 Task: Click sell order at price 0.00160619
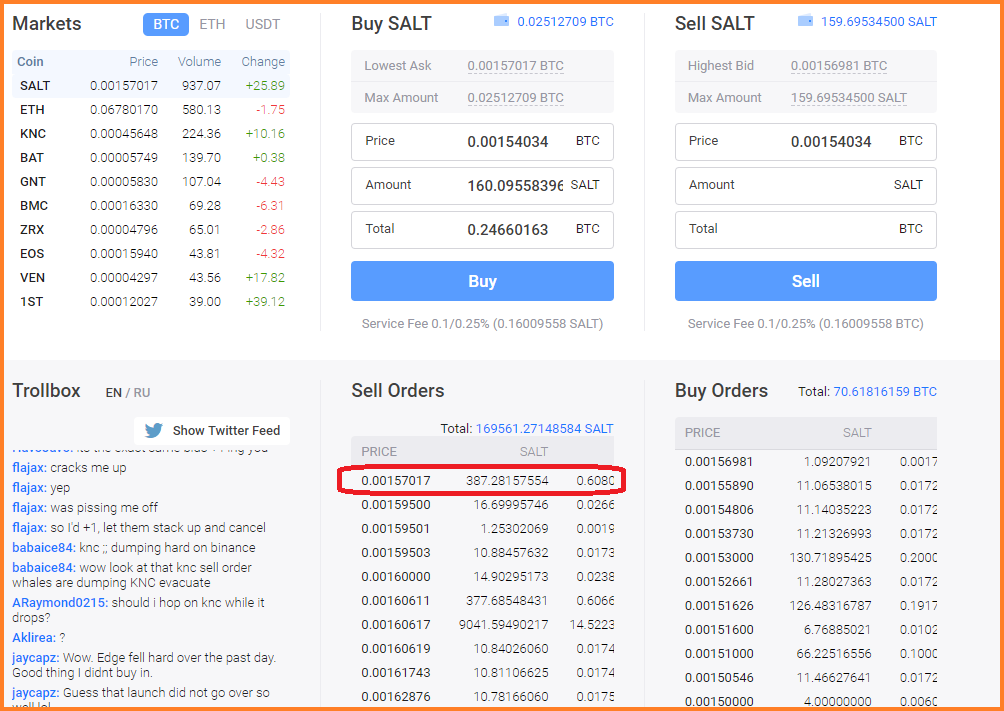[x=482, y=649]
